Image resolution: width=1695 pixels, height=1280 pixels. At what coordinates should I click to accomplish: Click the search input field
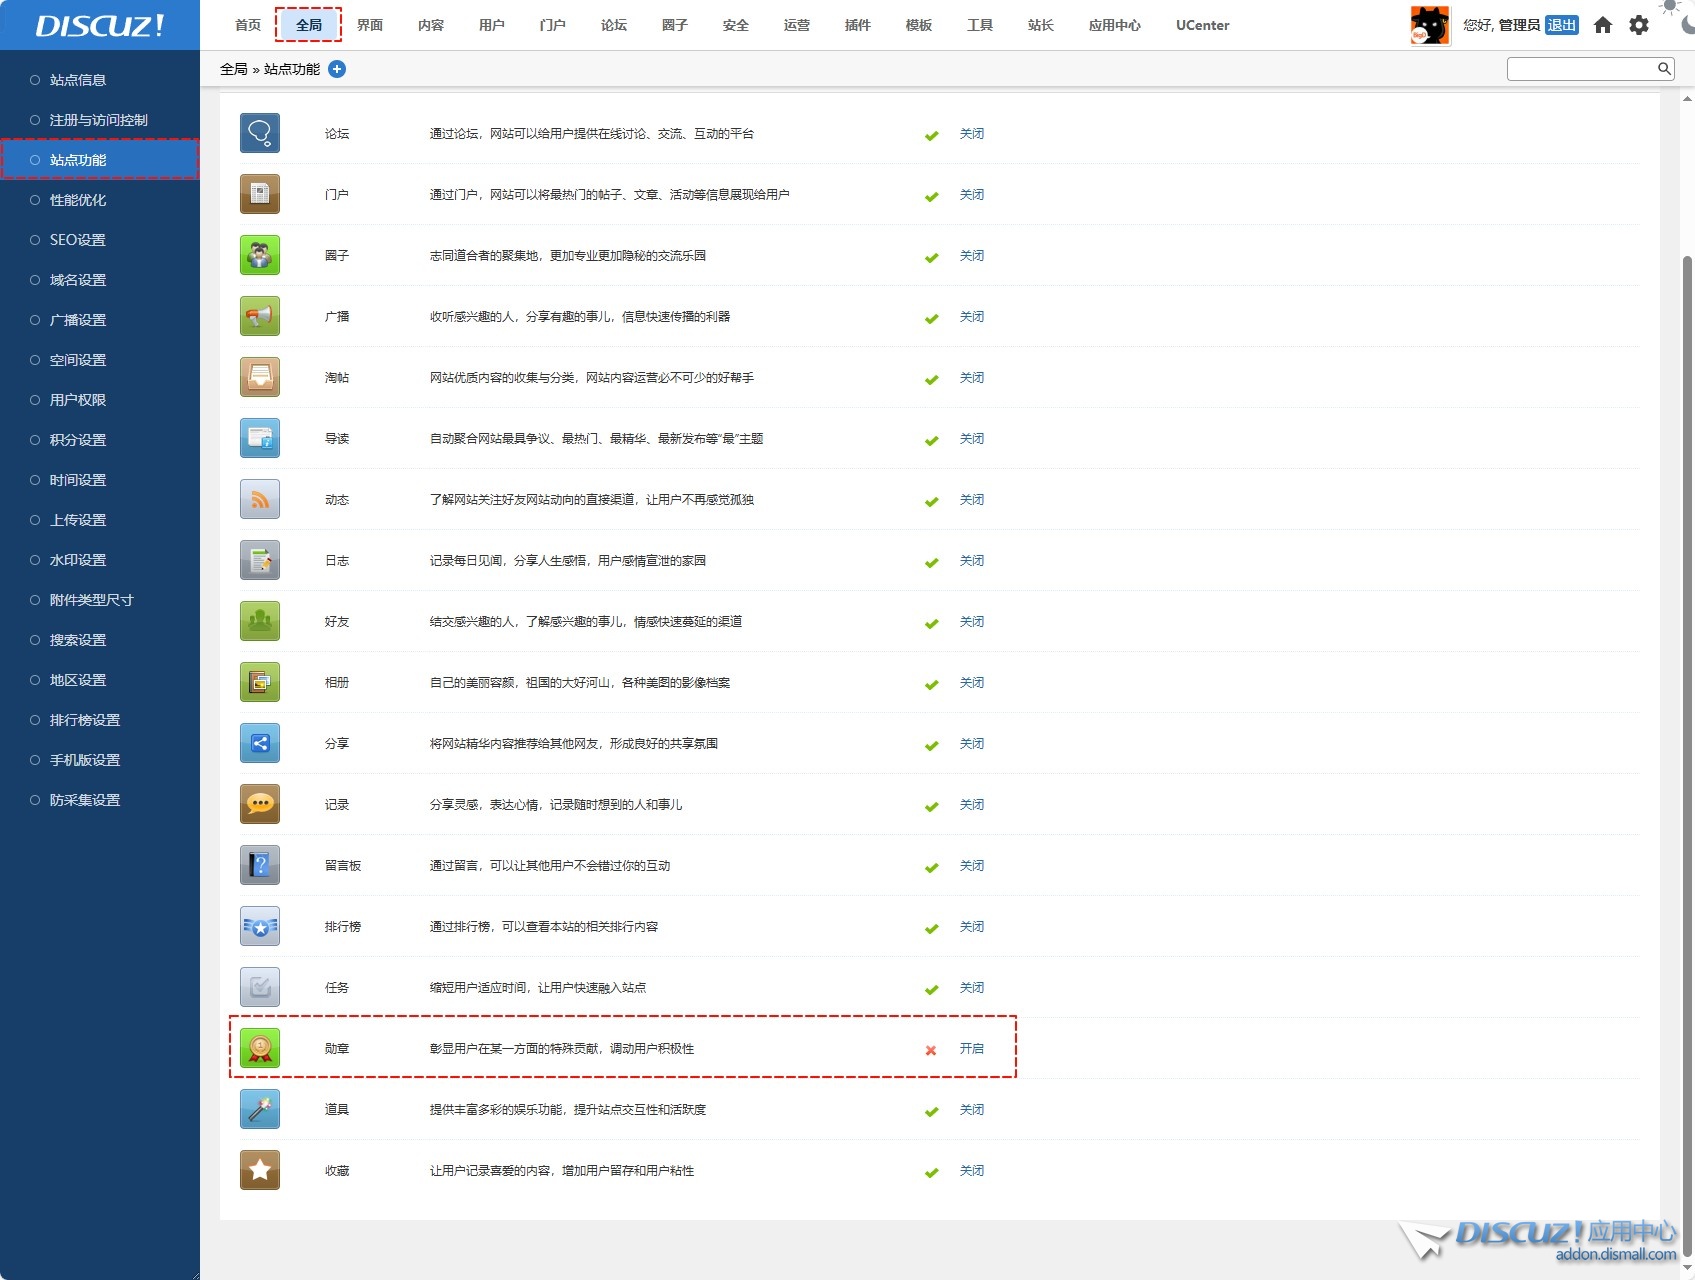click(1581, 68)
